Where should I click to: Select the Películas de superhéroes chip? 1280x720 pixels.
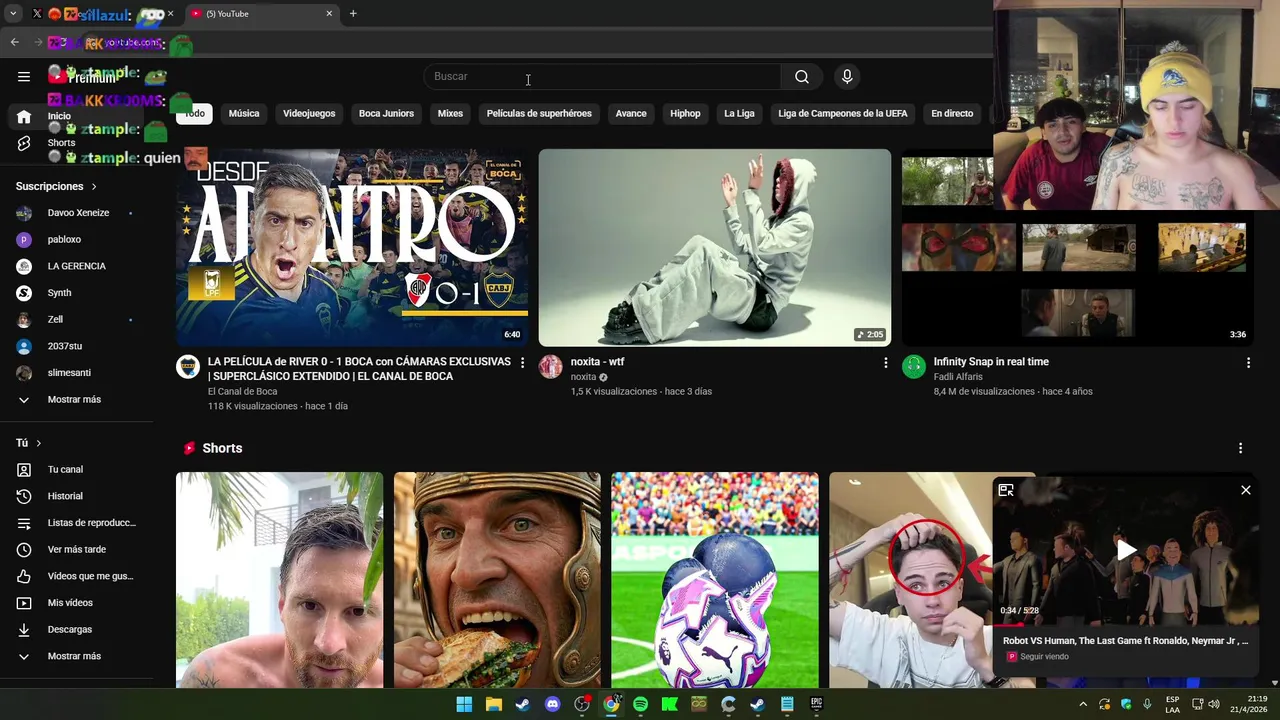[539, 114]
